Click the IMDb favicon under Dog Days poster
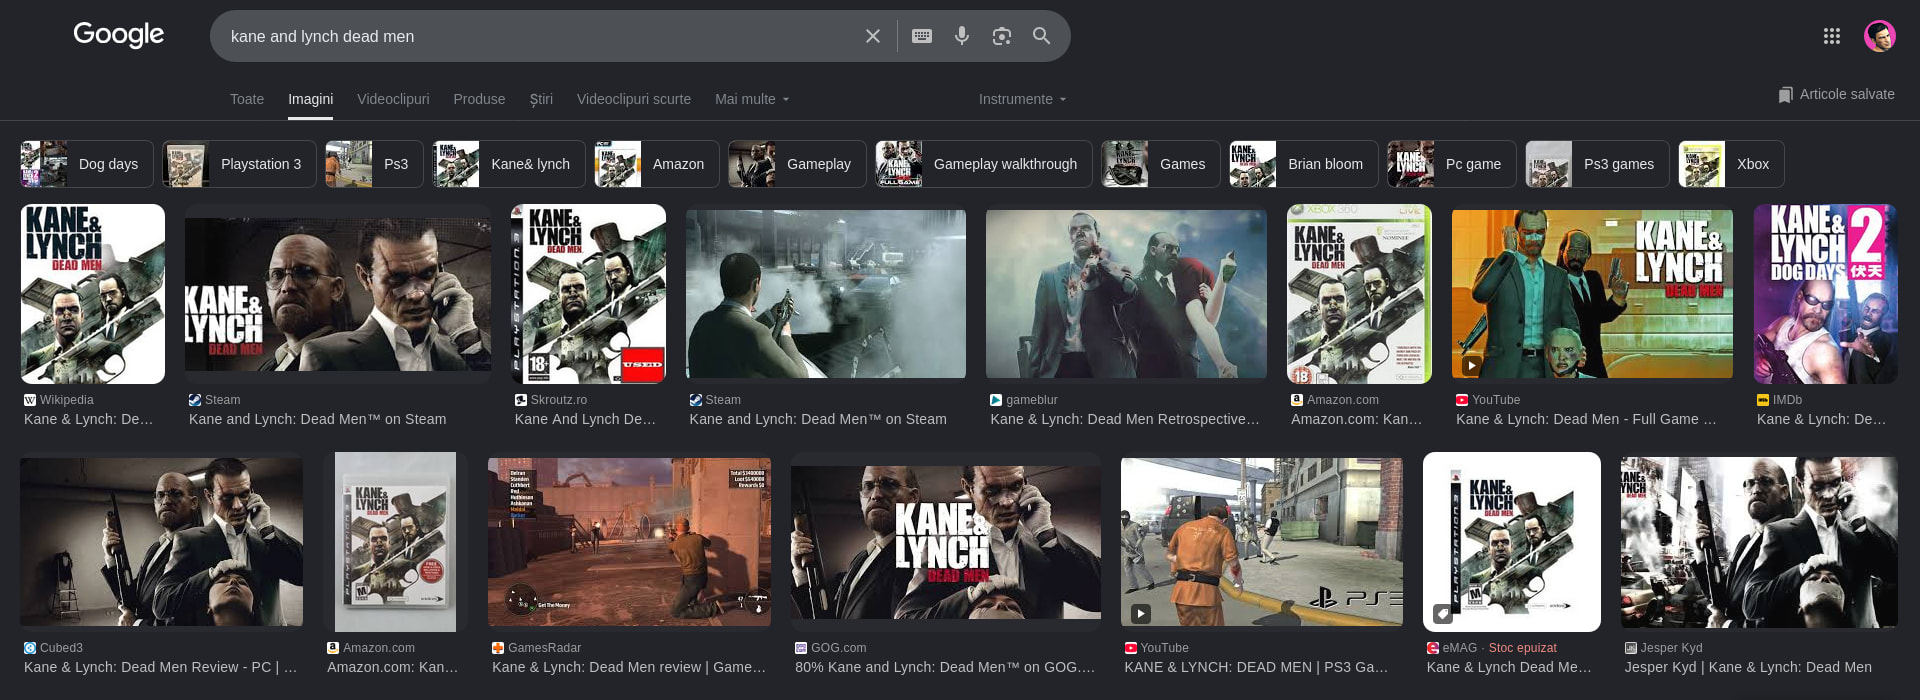 1763,400
